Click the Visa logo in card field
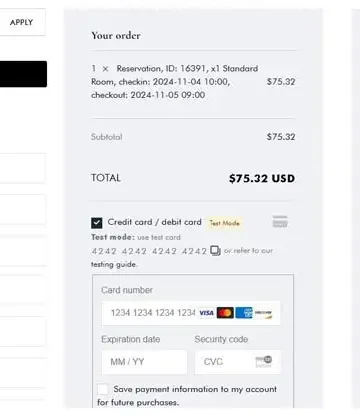The image size is (360, 416). 206,313
